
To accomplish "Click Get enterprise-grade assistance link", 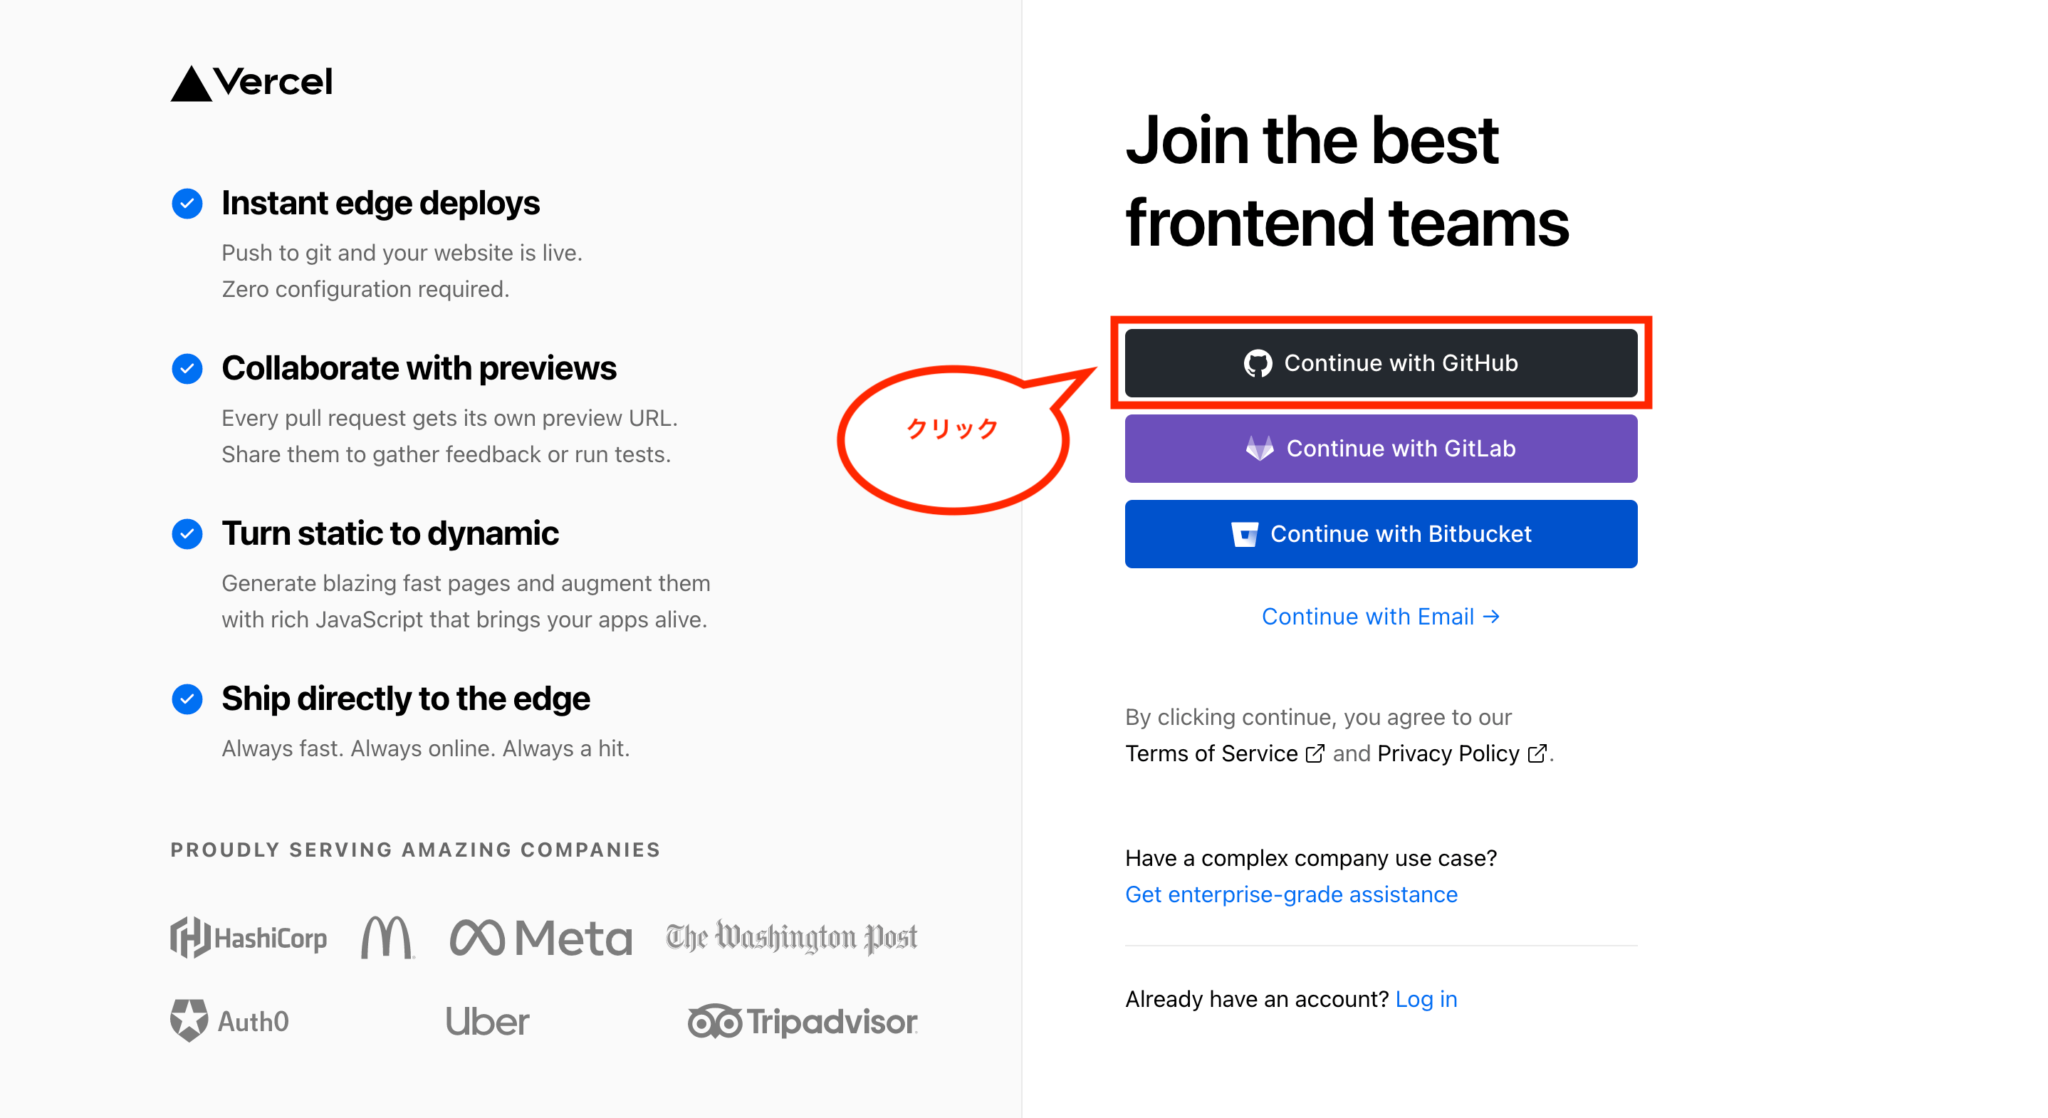I will click(1291, 895).
